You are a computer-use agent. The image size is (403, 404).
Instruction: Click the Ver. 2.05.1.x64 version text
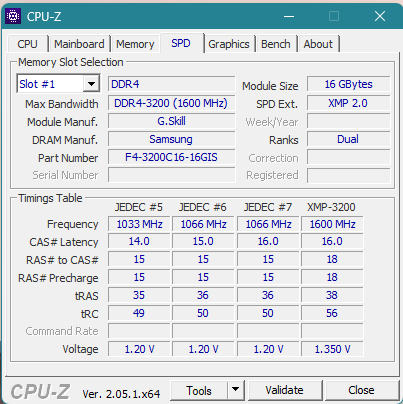pos(121,394)
